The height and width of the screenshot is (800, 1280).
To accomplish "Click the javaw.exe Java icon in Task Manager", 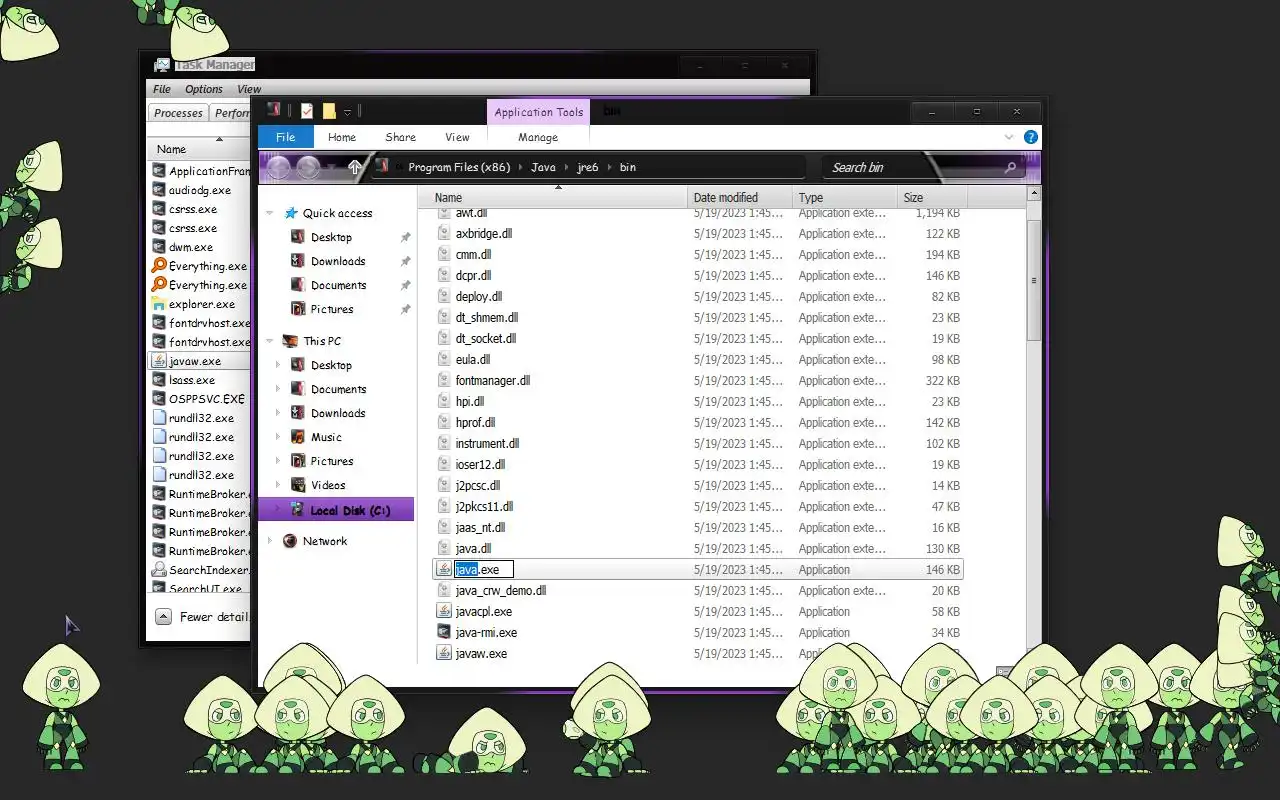I will coord(159,361).
